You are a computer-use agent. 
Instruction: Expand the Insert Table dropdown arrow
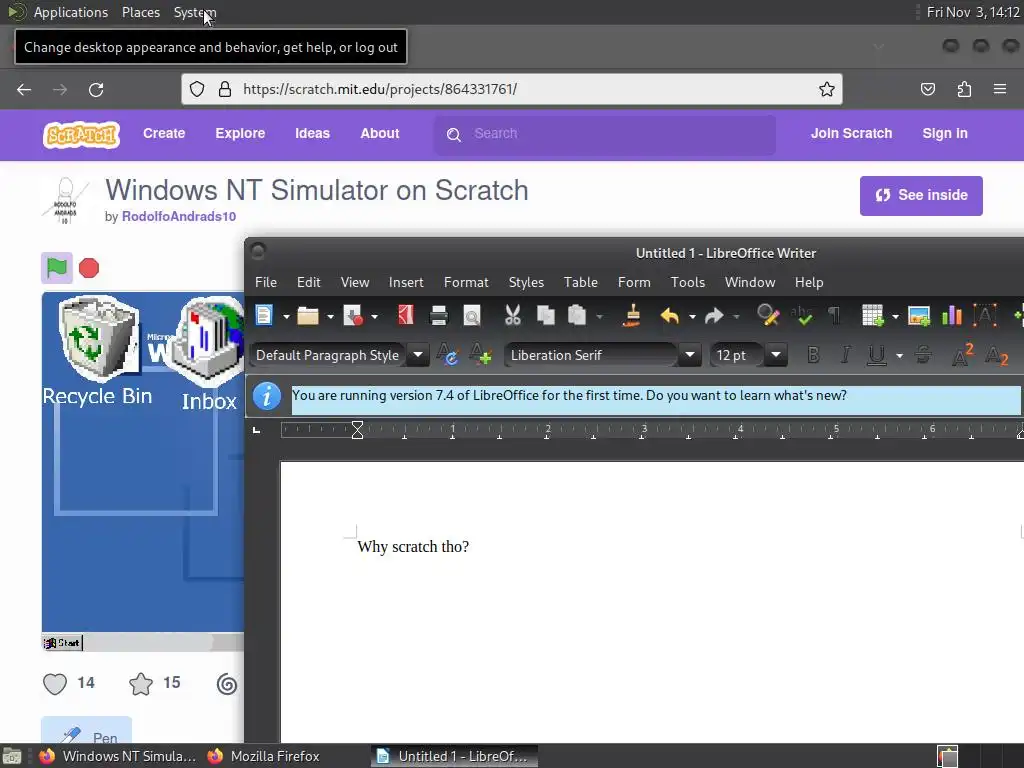click(x=895, y=317)
